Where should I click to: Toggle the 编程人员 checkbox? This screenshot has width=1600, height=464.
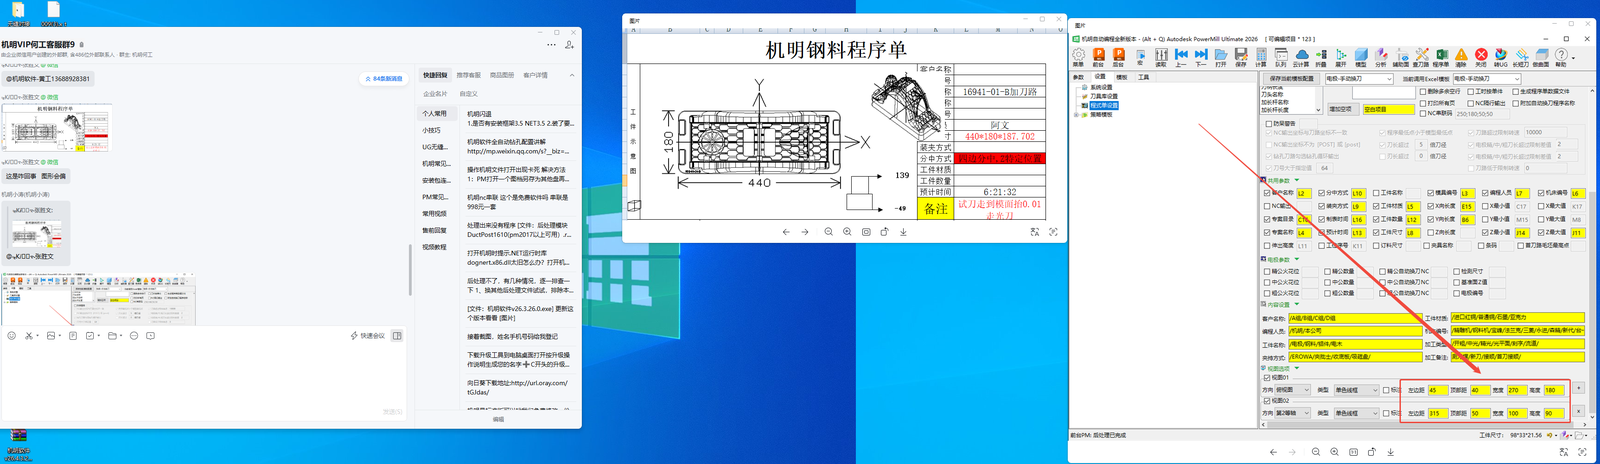click(x=1485, y=193)
